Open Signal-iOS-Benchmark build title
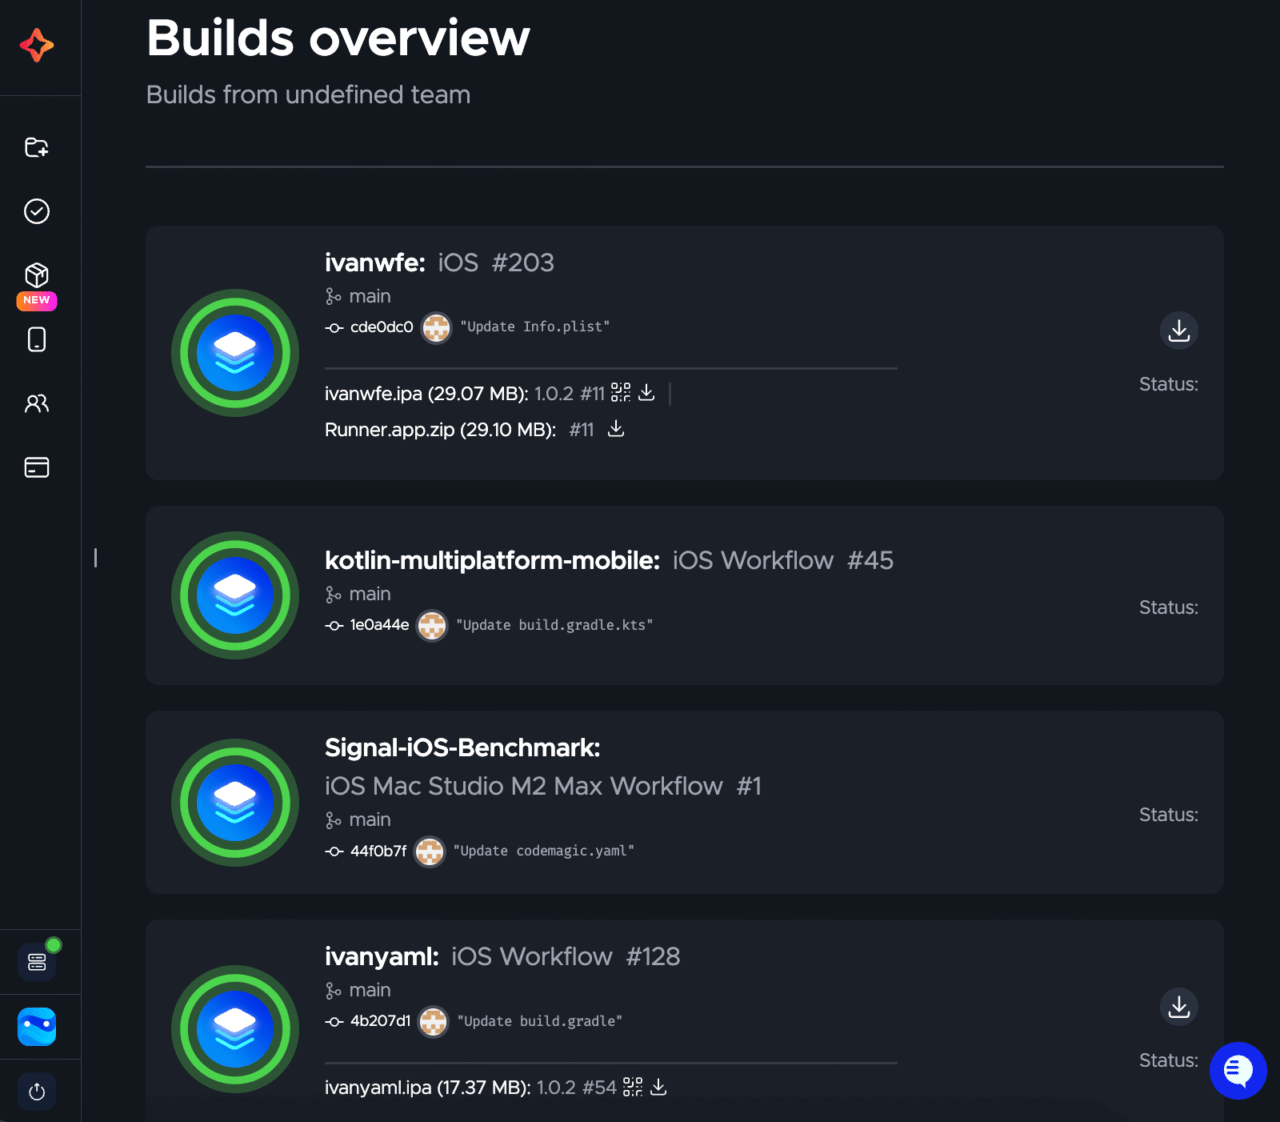This screenshot has width=1280, height=1122. [462, 748]
